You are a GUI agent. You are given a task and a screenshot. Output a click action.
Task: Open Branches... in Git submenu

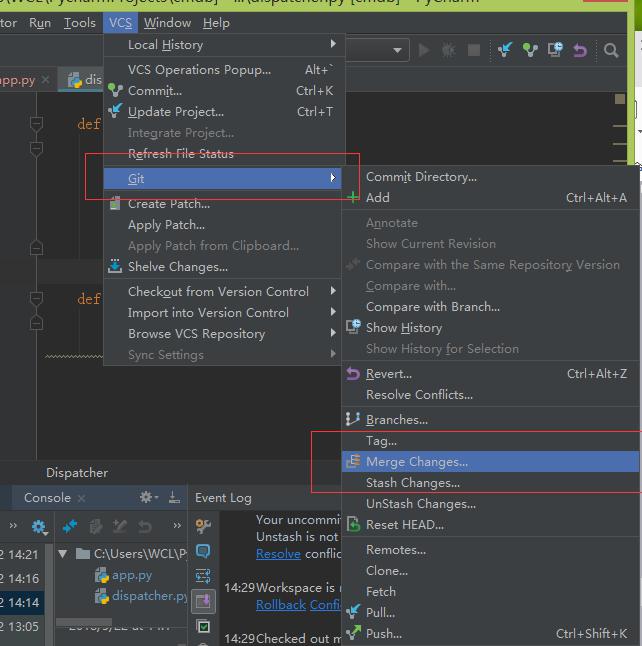490,419
